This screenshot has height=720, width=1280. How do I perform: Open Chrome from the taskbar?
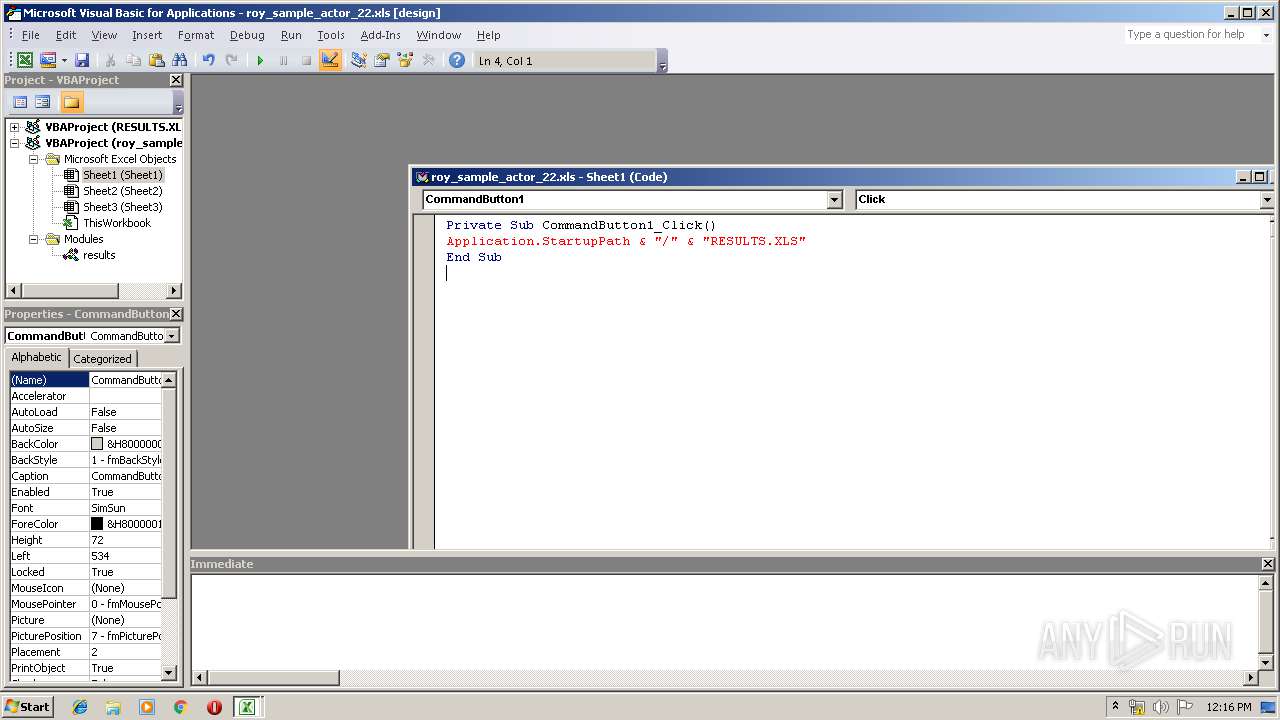pyautogui.click(x=180, y=707)
